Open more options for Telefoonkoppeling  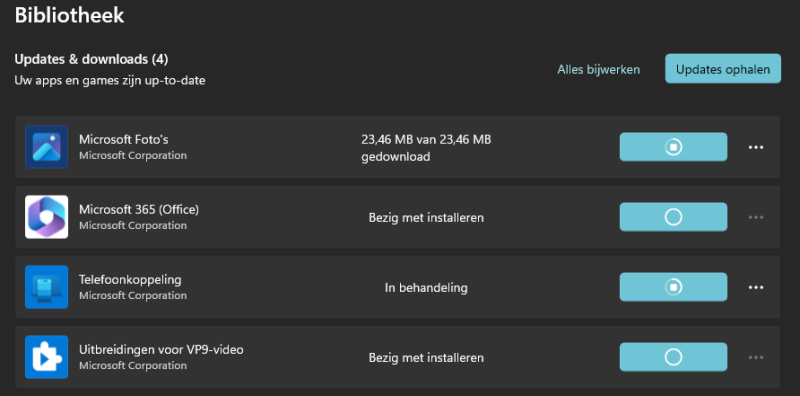coord(756,287)
